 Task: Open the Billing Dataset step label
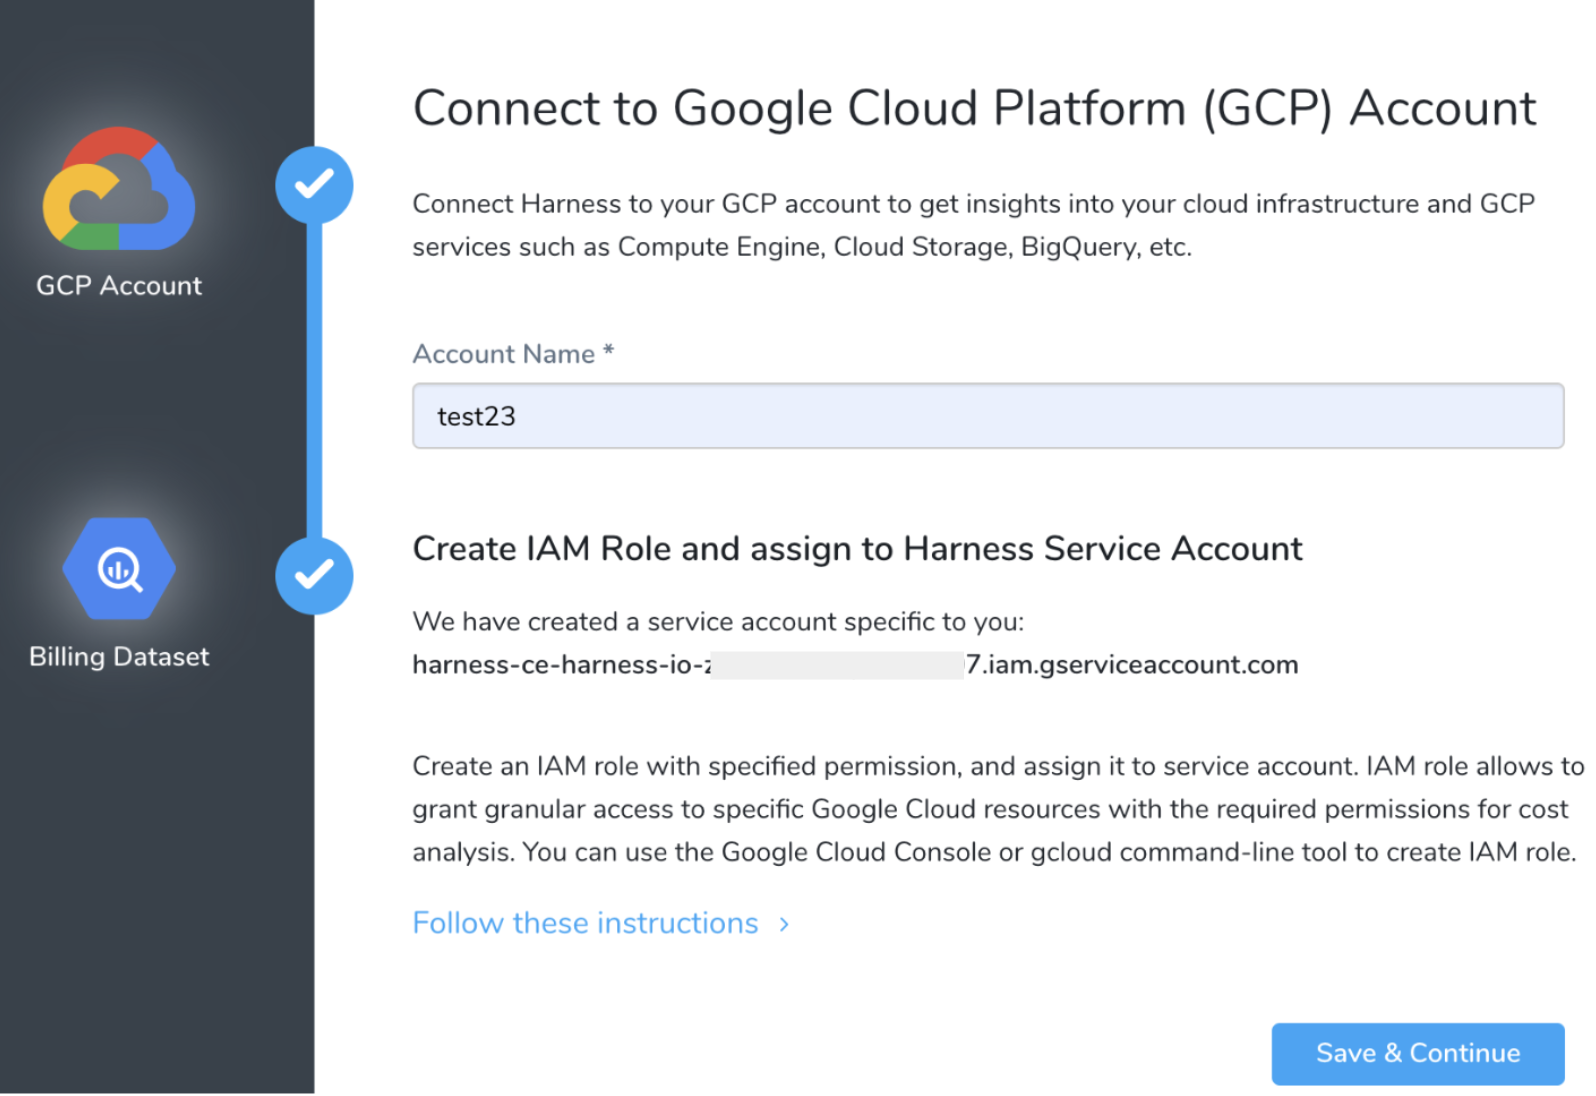point(119,657)
